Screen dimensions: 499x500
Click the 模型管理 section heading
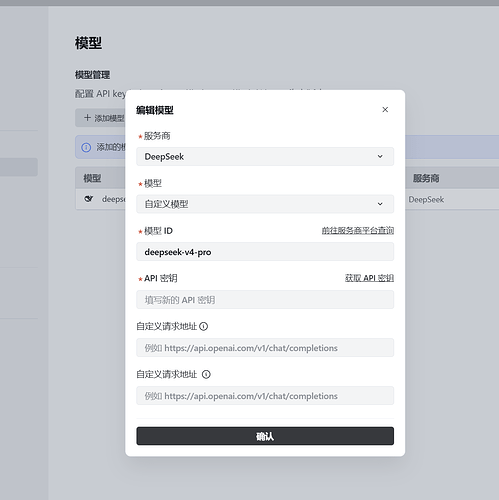pyautogui.click(x=92, y=75)
